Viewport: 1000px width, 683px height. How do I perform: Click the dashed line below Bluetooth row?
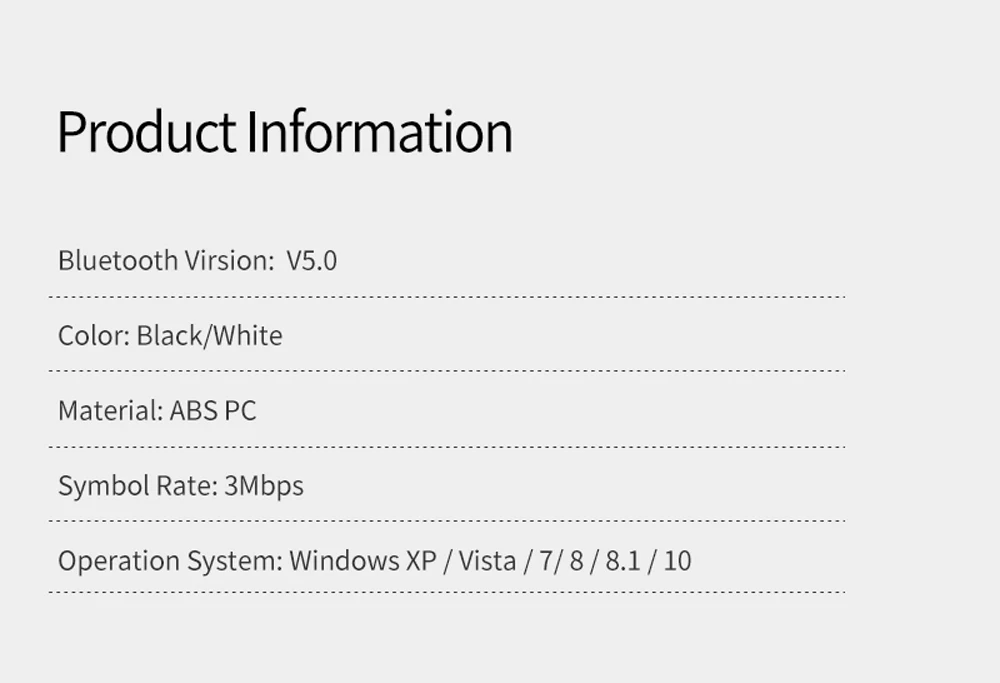(446, 297)
